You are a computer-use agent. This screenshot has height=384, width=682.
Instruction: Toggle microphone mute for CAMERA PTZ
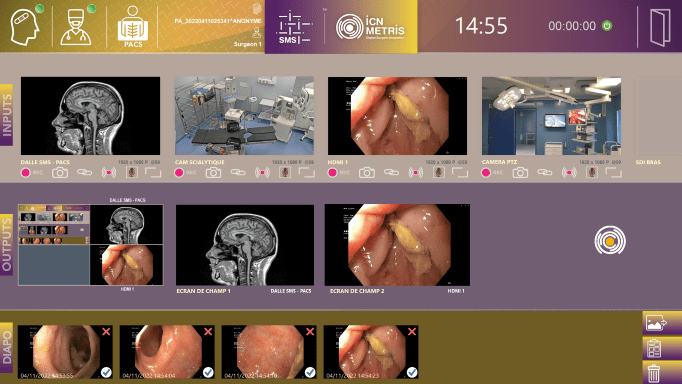(x=592, y=173)
